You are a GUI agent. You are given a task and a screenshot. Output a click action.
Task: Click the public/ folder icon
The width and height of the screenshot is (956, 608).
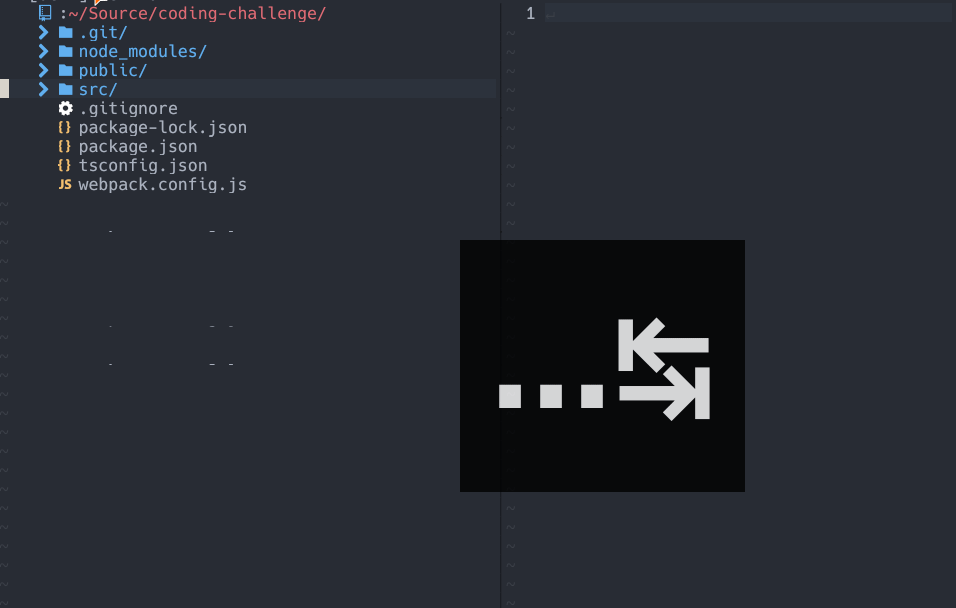(x=65, y=70)
